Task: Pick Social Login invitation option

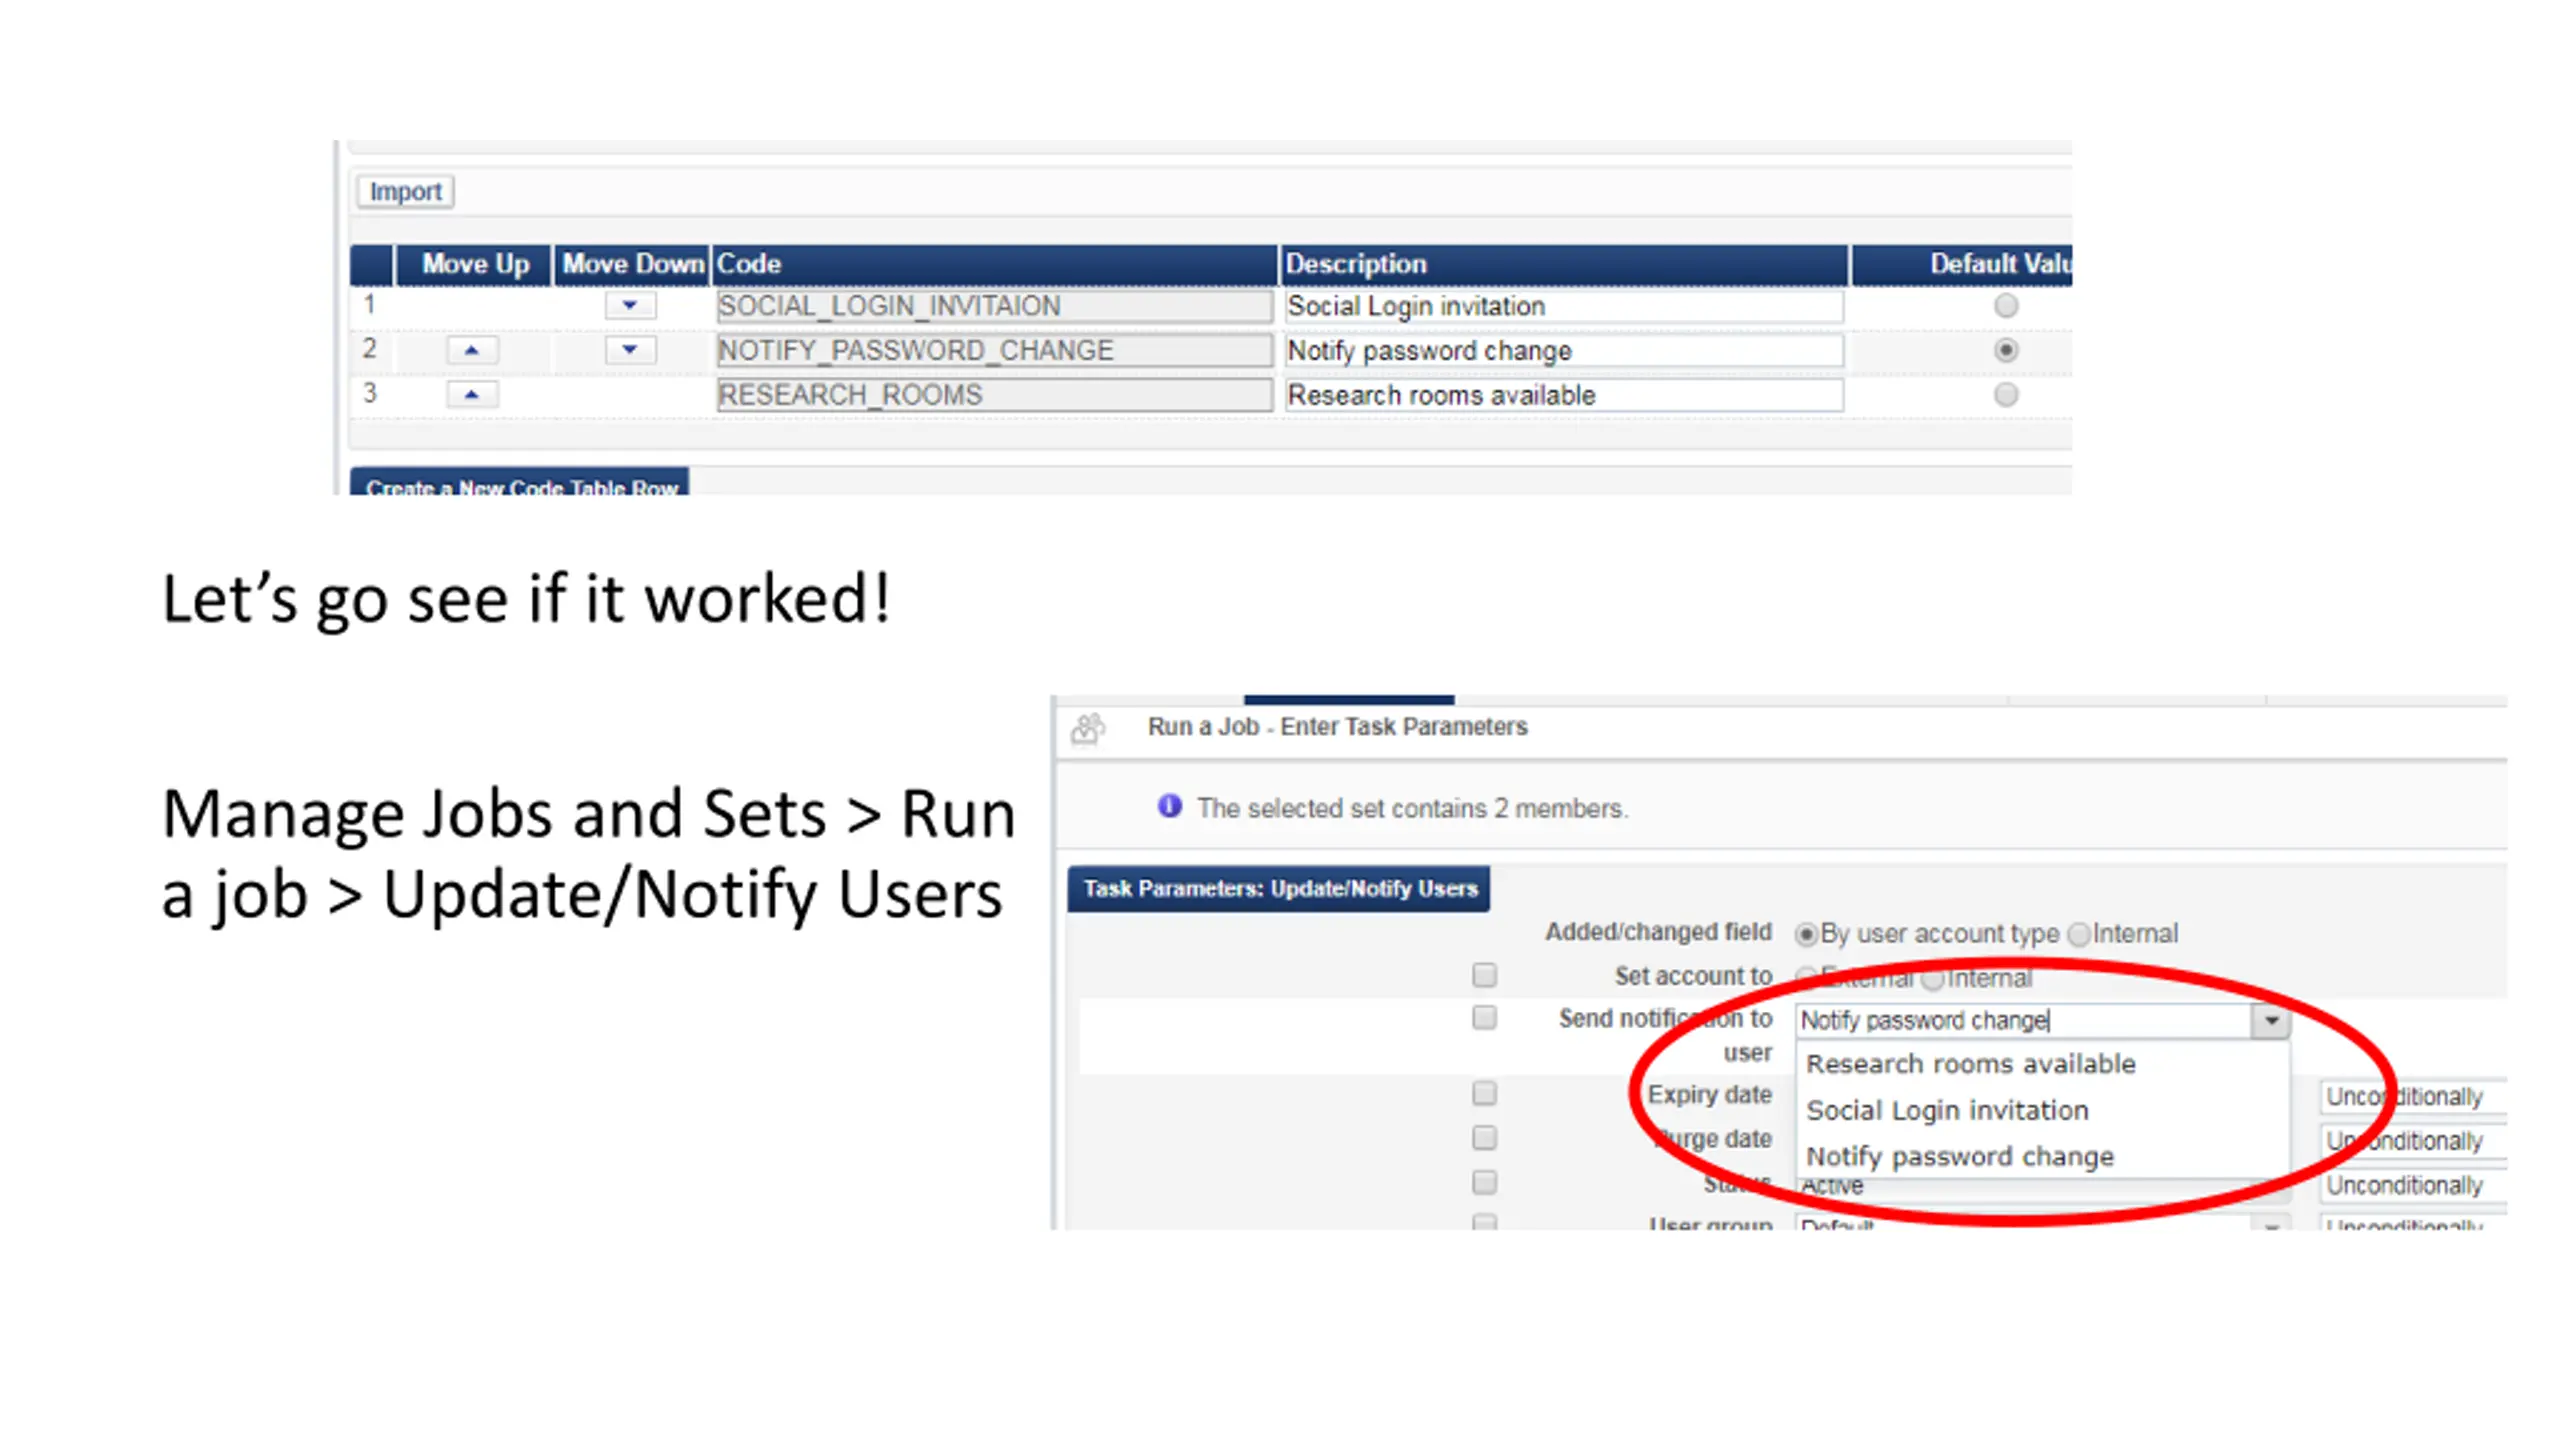Action: [1947, 1111]
